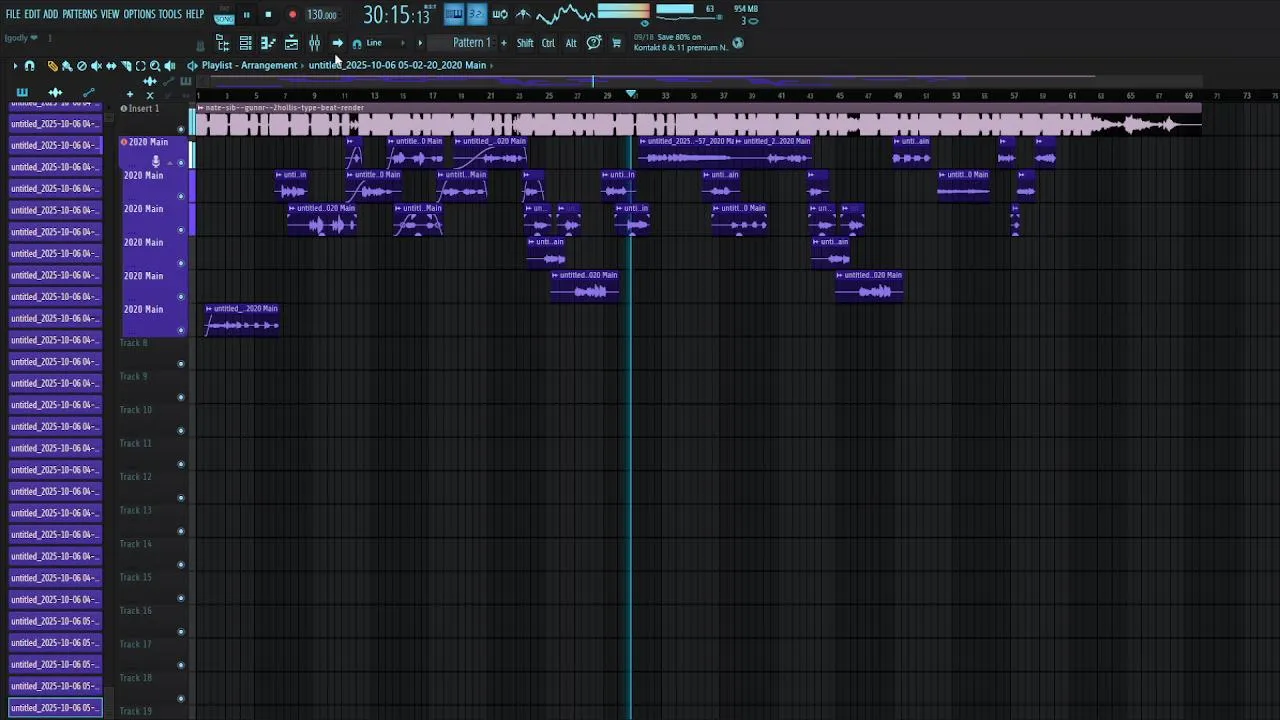Image resolution: width=1280 pixels, height=720 pixels.
Task: Open the Playlist view from top toolbar
Action: (291, 43)
